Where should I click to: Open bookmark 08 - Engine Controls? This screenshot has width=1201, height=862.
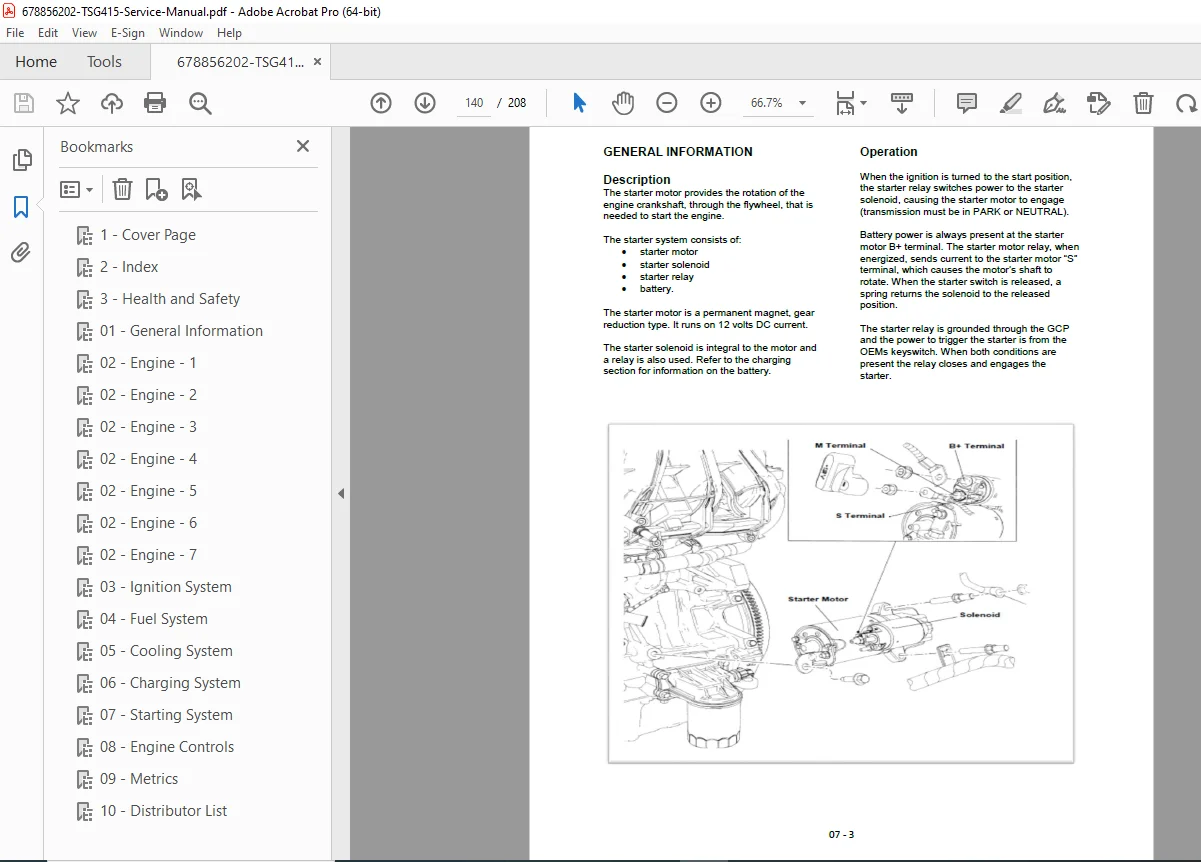167,747
